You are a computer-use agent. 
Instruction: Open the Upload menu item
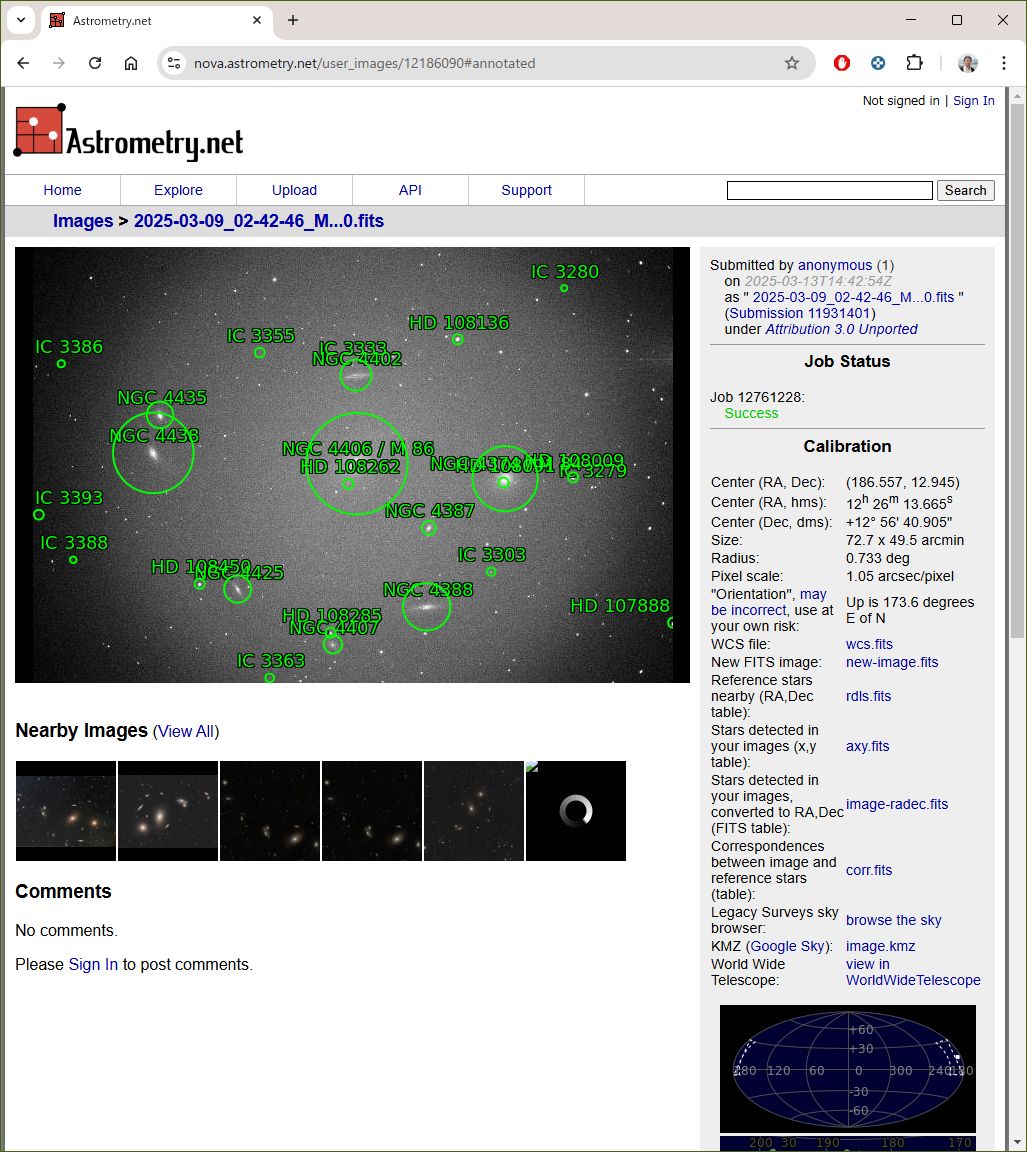[x=294, y=190]
